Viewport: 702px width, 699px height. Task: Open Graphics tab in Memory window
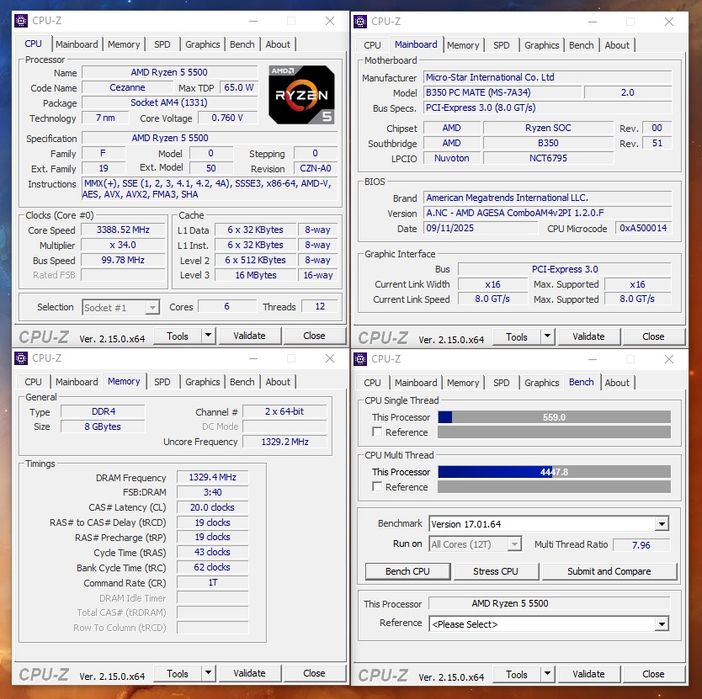pyautogui.click(x=202, y=382)
